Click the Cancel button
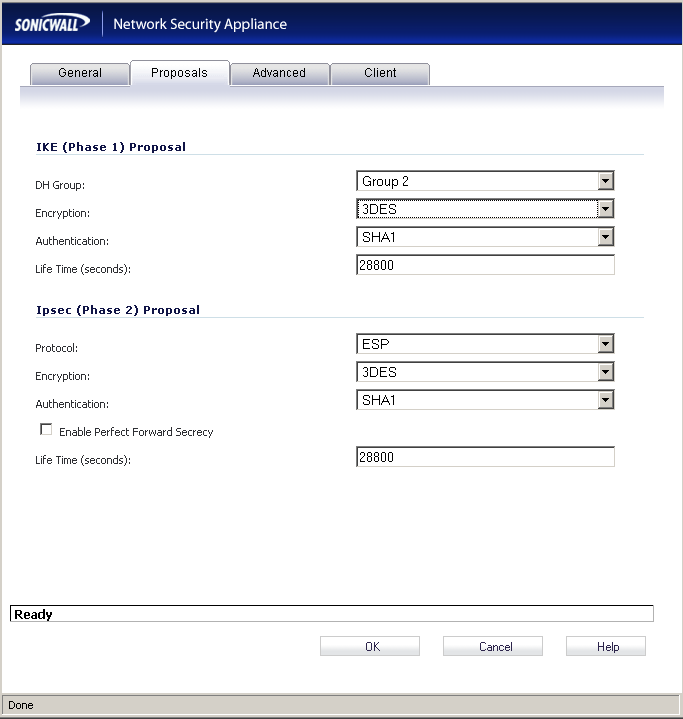Image resolution: width=683 pixels, height=719 pixels. click(x=493, y=646)
